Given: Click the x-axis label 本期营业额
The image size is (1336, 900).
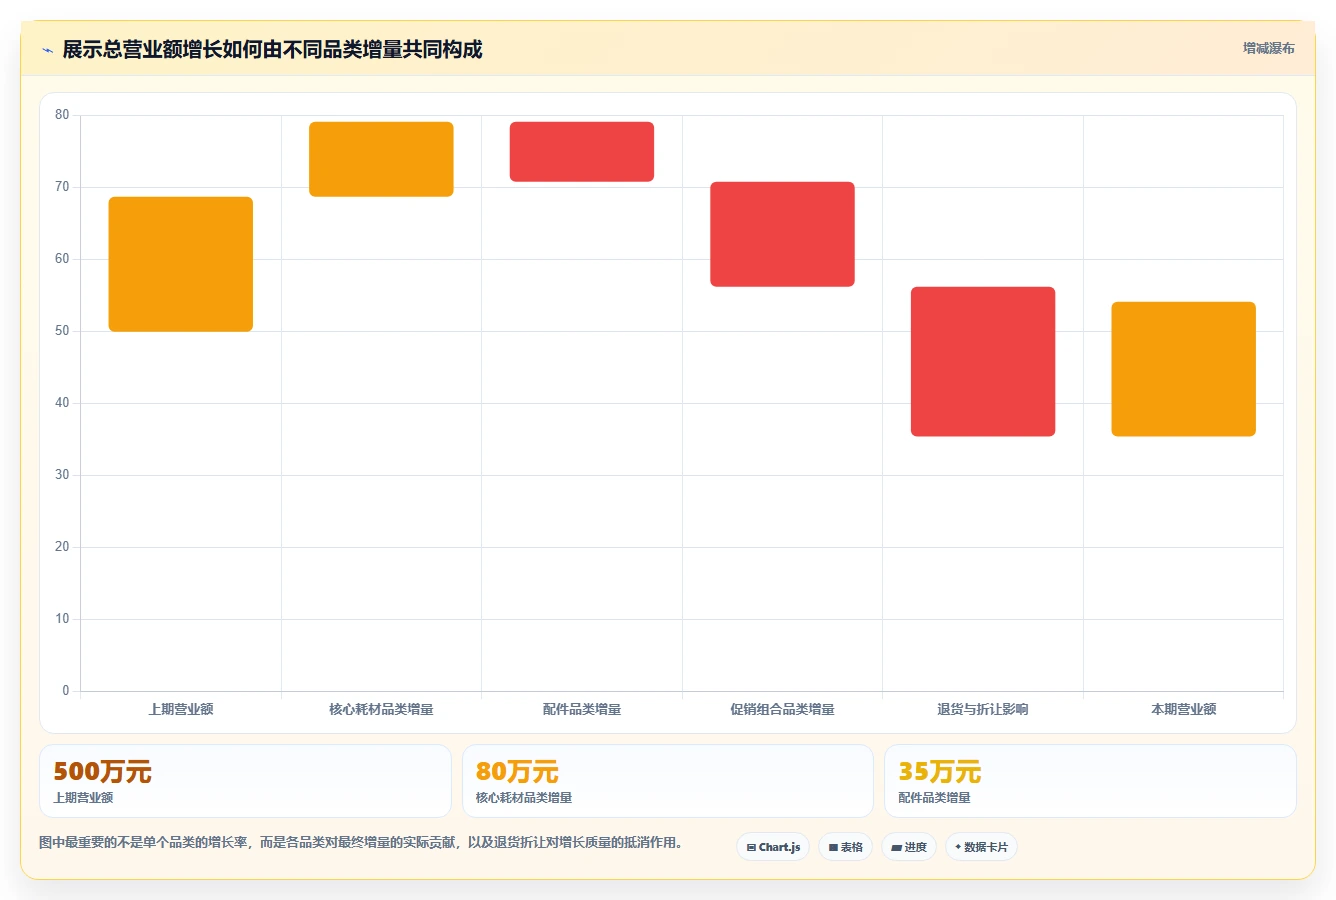Looking at the screenshot, I should (x=1183, y=709).
